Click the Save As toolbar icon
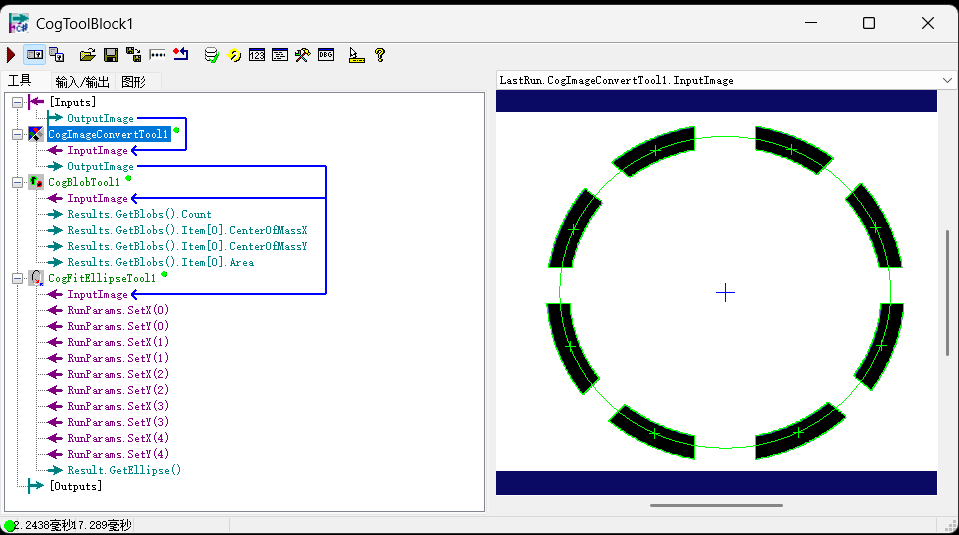959x535 pixels. point(133,55)
